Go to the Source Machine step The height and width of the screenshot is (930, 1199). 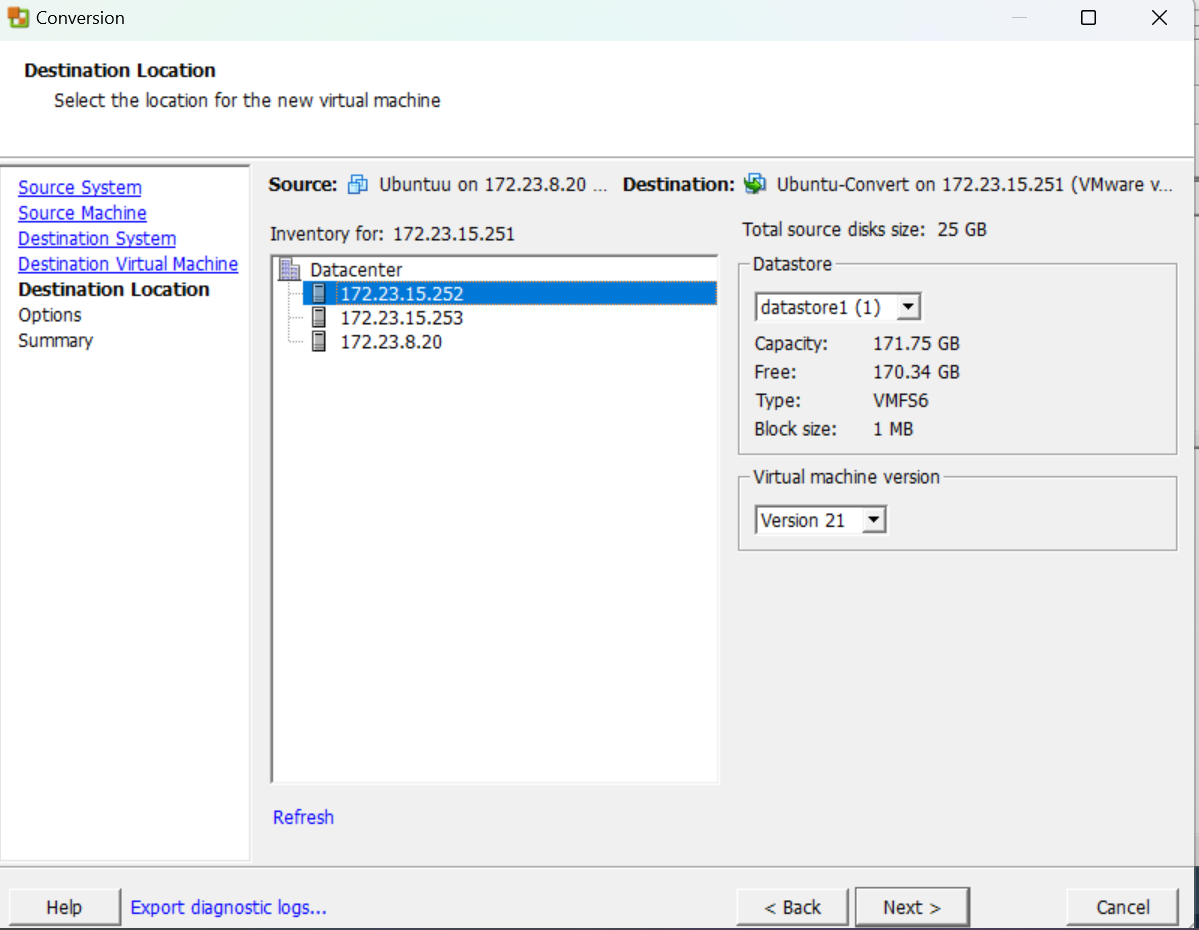82,213
